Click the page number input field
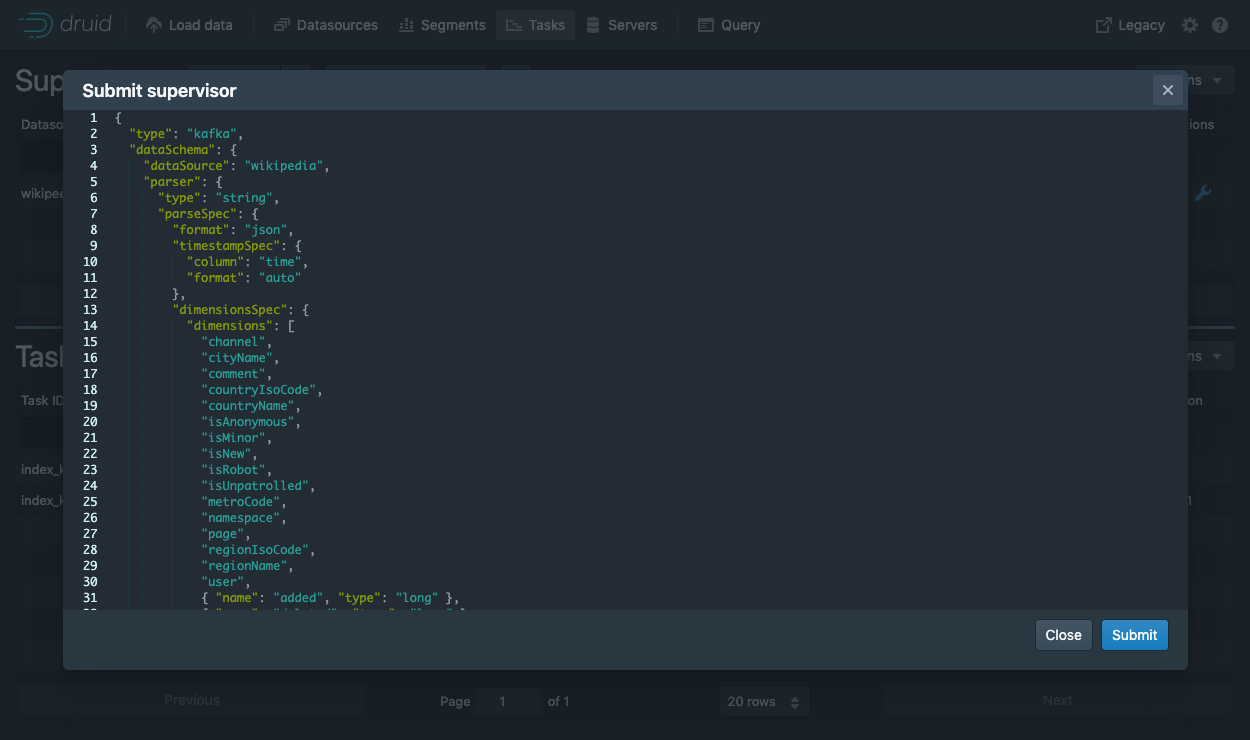Screen dimensions: 1250x740 pyautogui.click(x=509, y=701)
